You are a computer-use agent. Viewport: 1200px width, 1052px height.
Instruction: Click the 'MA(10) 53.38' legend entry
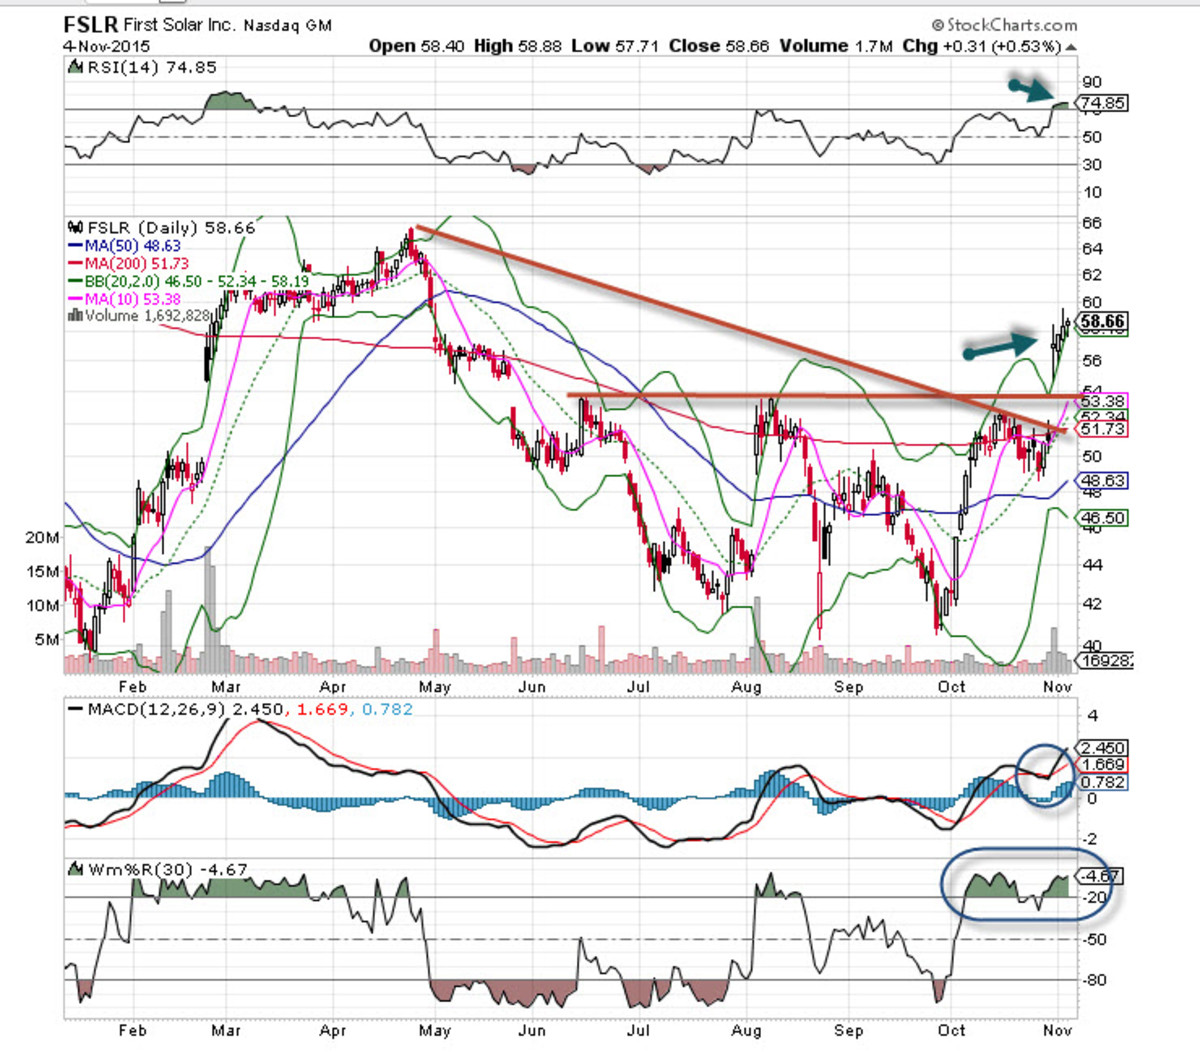coord(133,299)
